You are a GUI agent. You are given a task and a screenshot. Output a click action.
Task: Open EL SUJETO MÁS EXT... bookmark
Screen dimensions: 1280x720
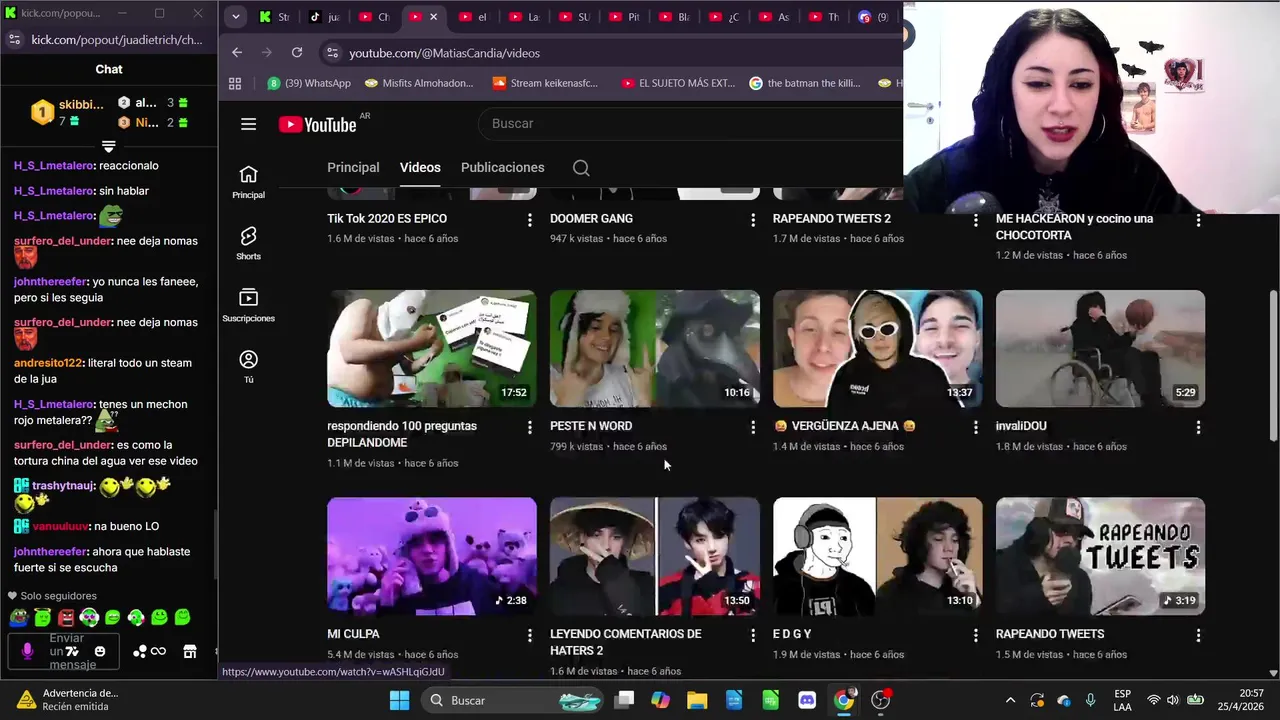tap(678, 83)
